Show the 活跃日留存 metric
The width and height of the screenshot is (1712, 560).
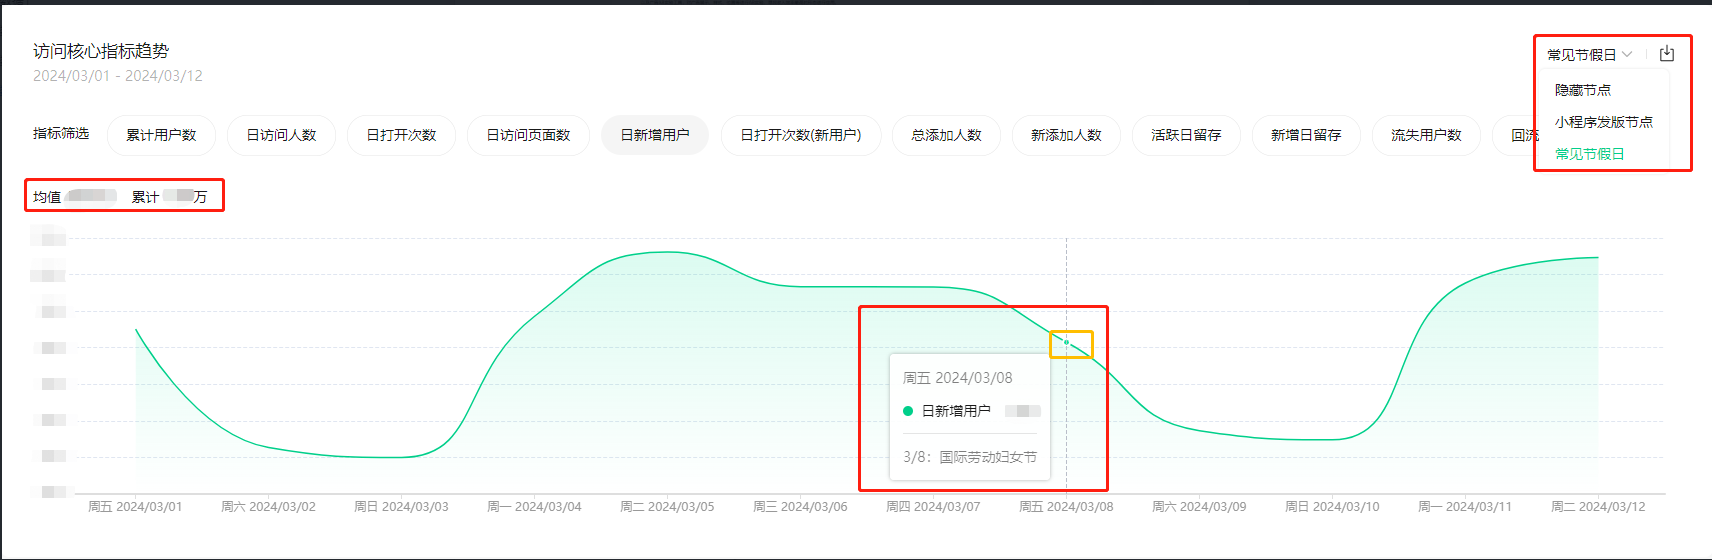click(x=1186, y=135)
